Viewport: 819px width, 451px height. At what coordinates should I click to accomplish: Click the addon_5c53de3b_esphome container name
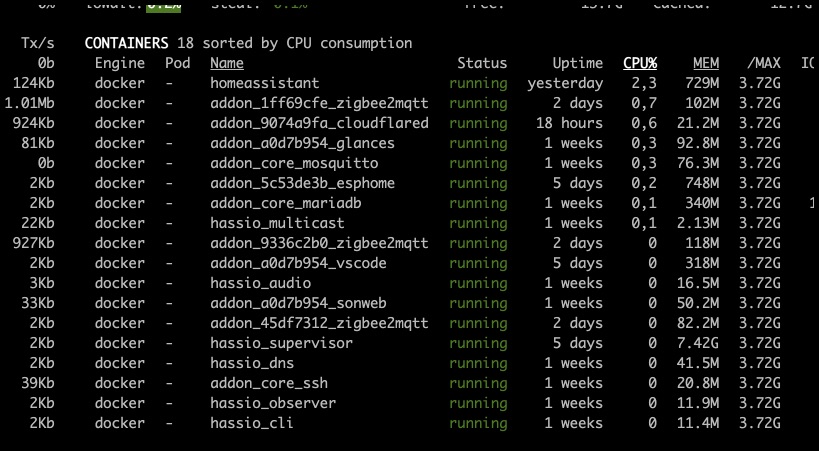tap(302, 183)
